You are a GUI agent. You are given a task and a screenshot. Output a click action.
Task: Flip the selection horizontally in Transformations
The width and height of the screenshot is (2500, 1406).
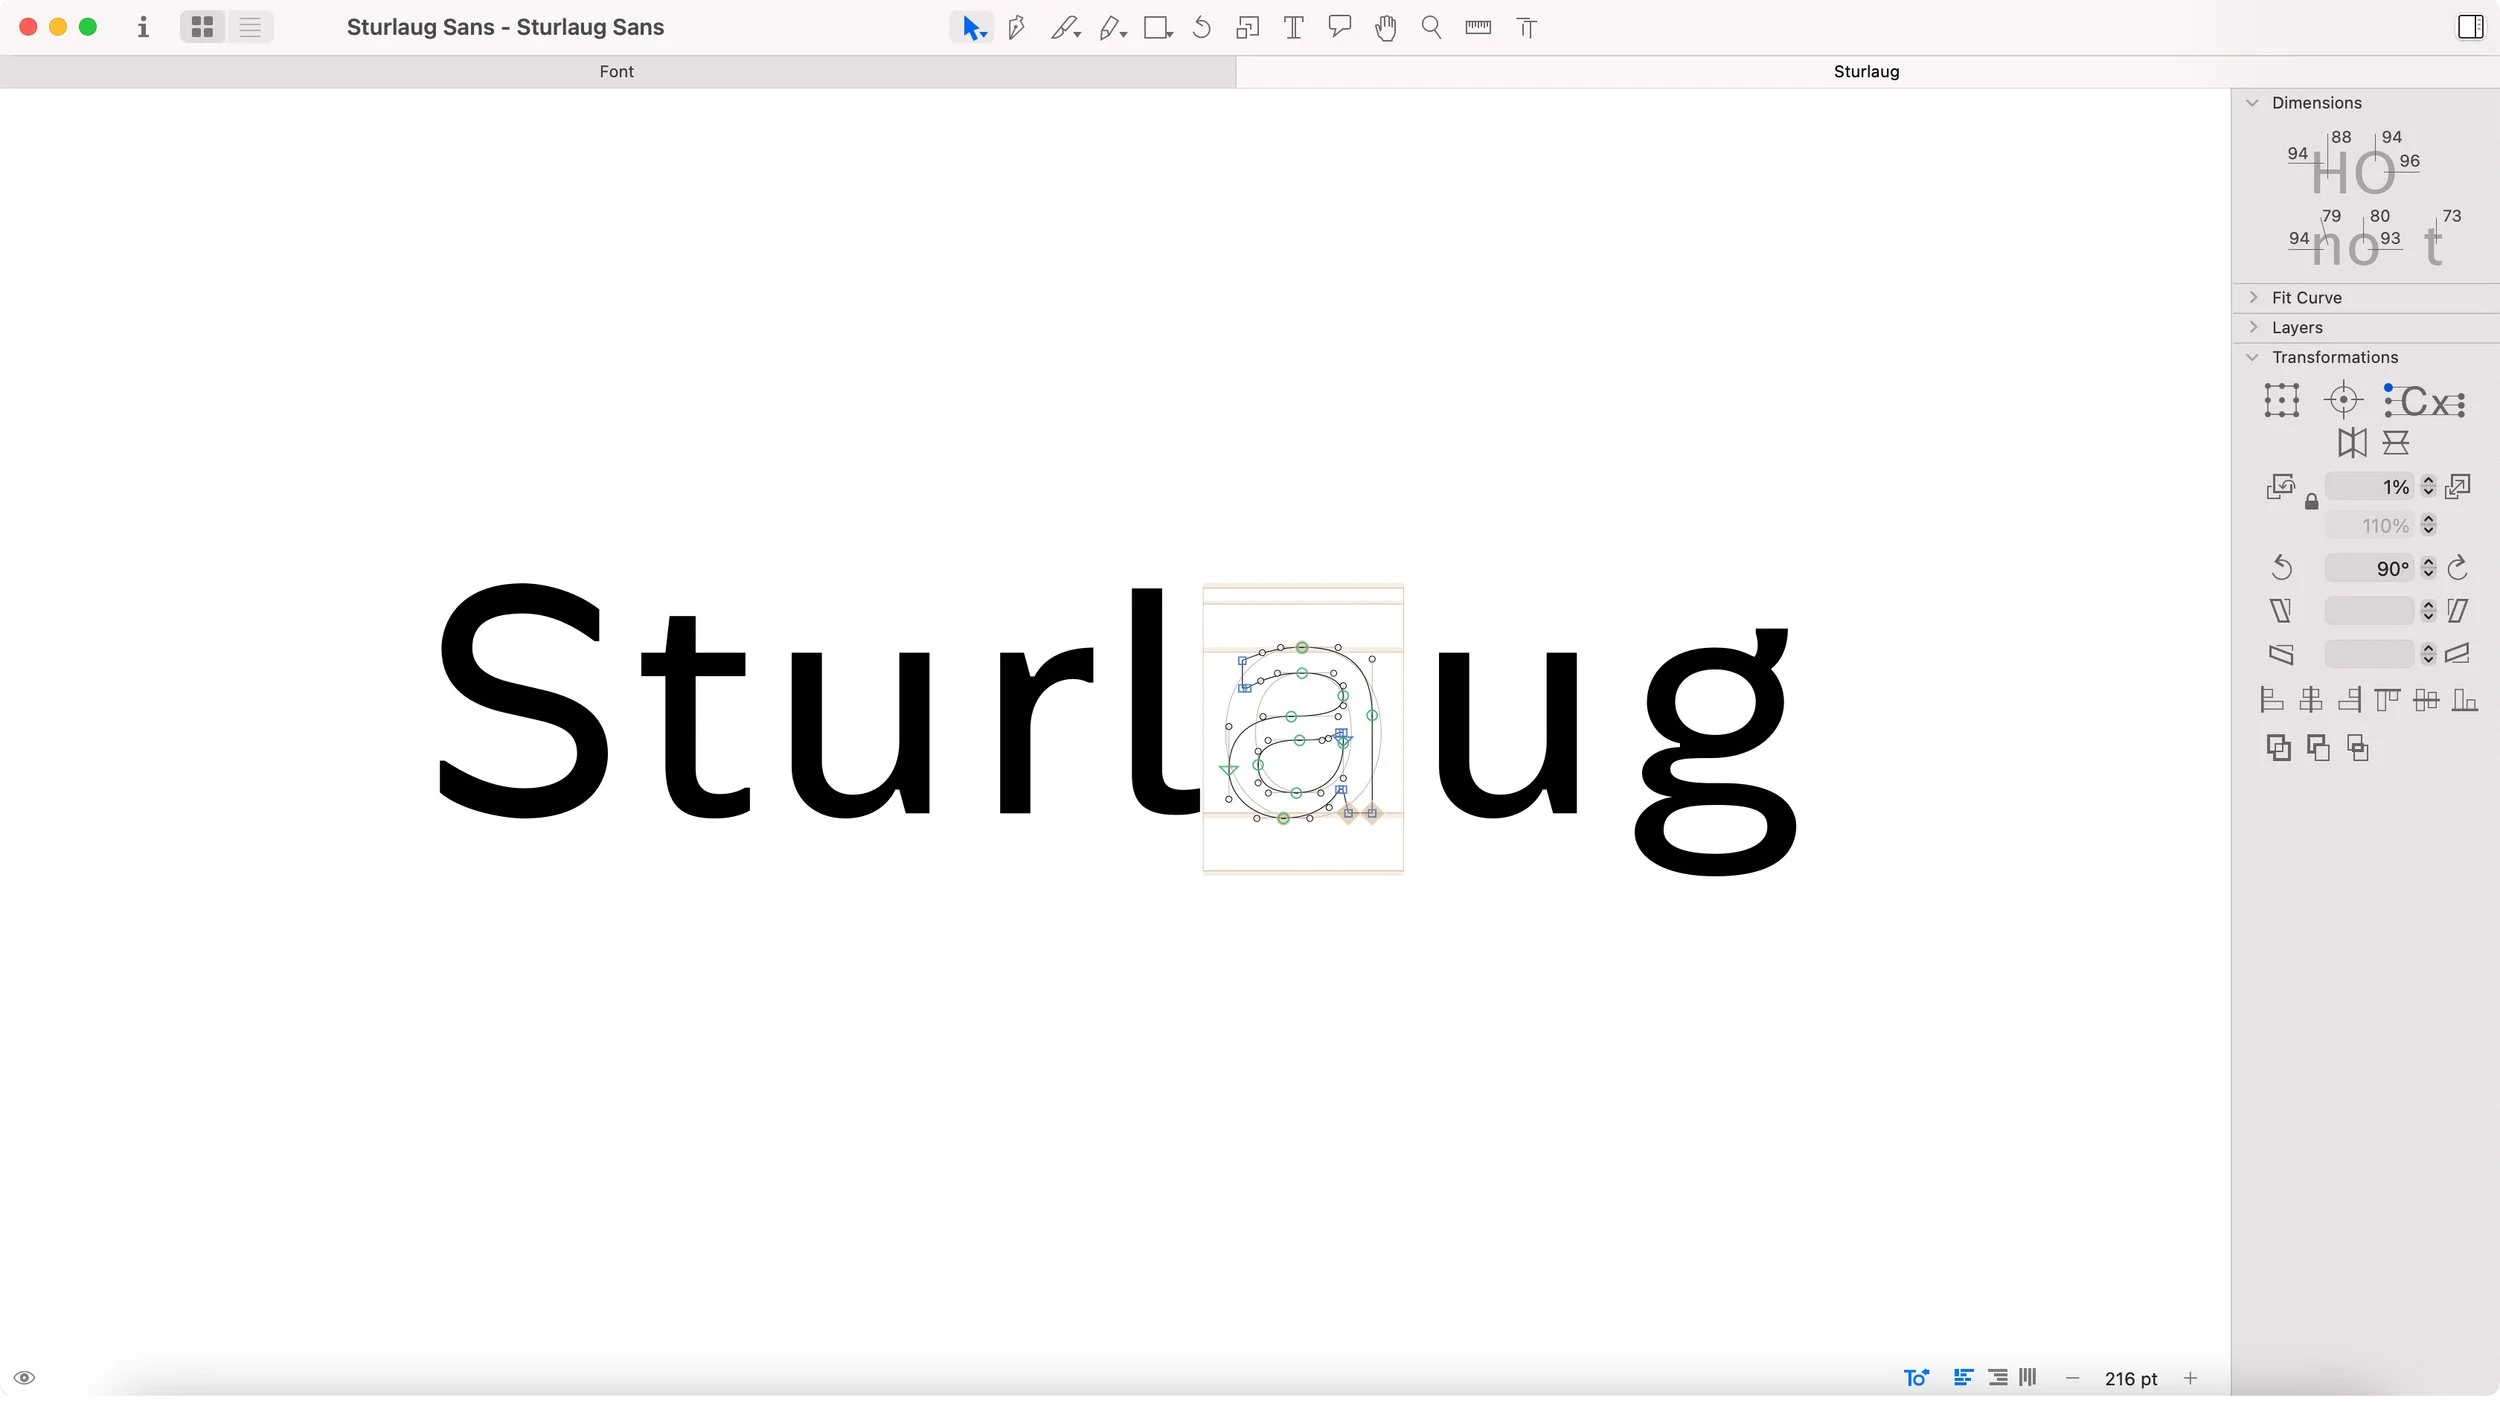pos(2352,442)
